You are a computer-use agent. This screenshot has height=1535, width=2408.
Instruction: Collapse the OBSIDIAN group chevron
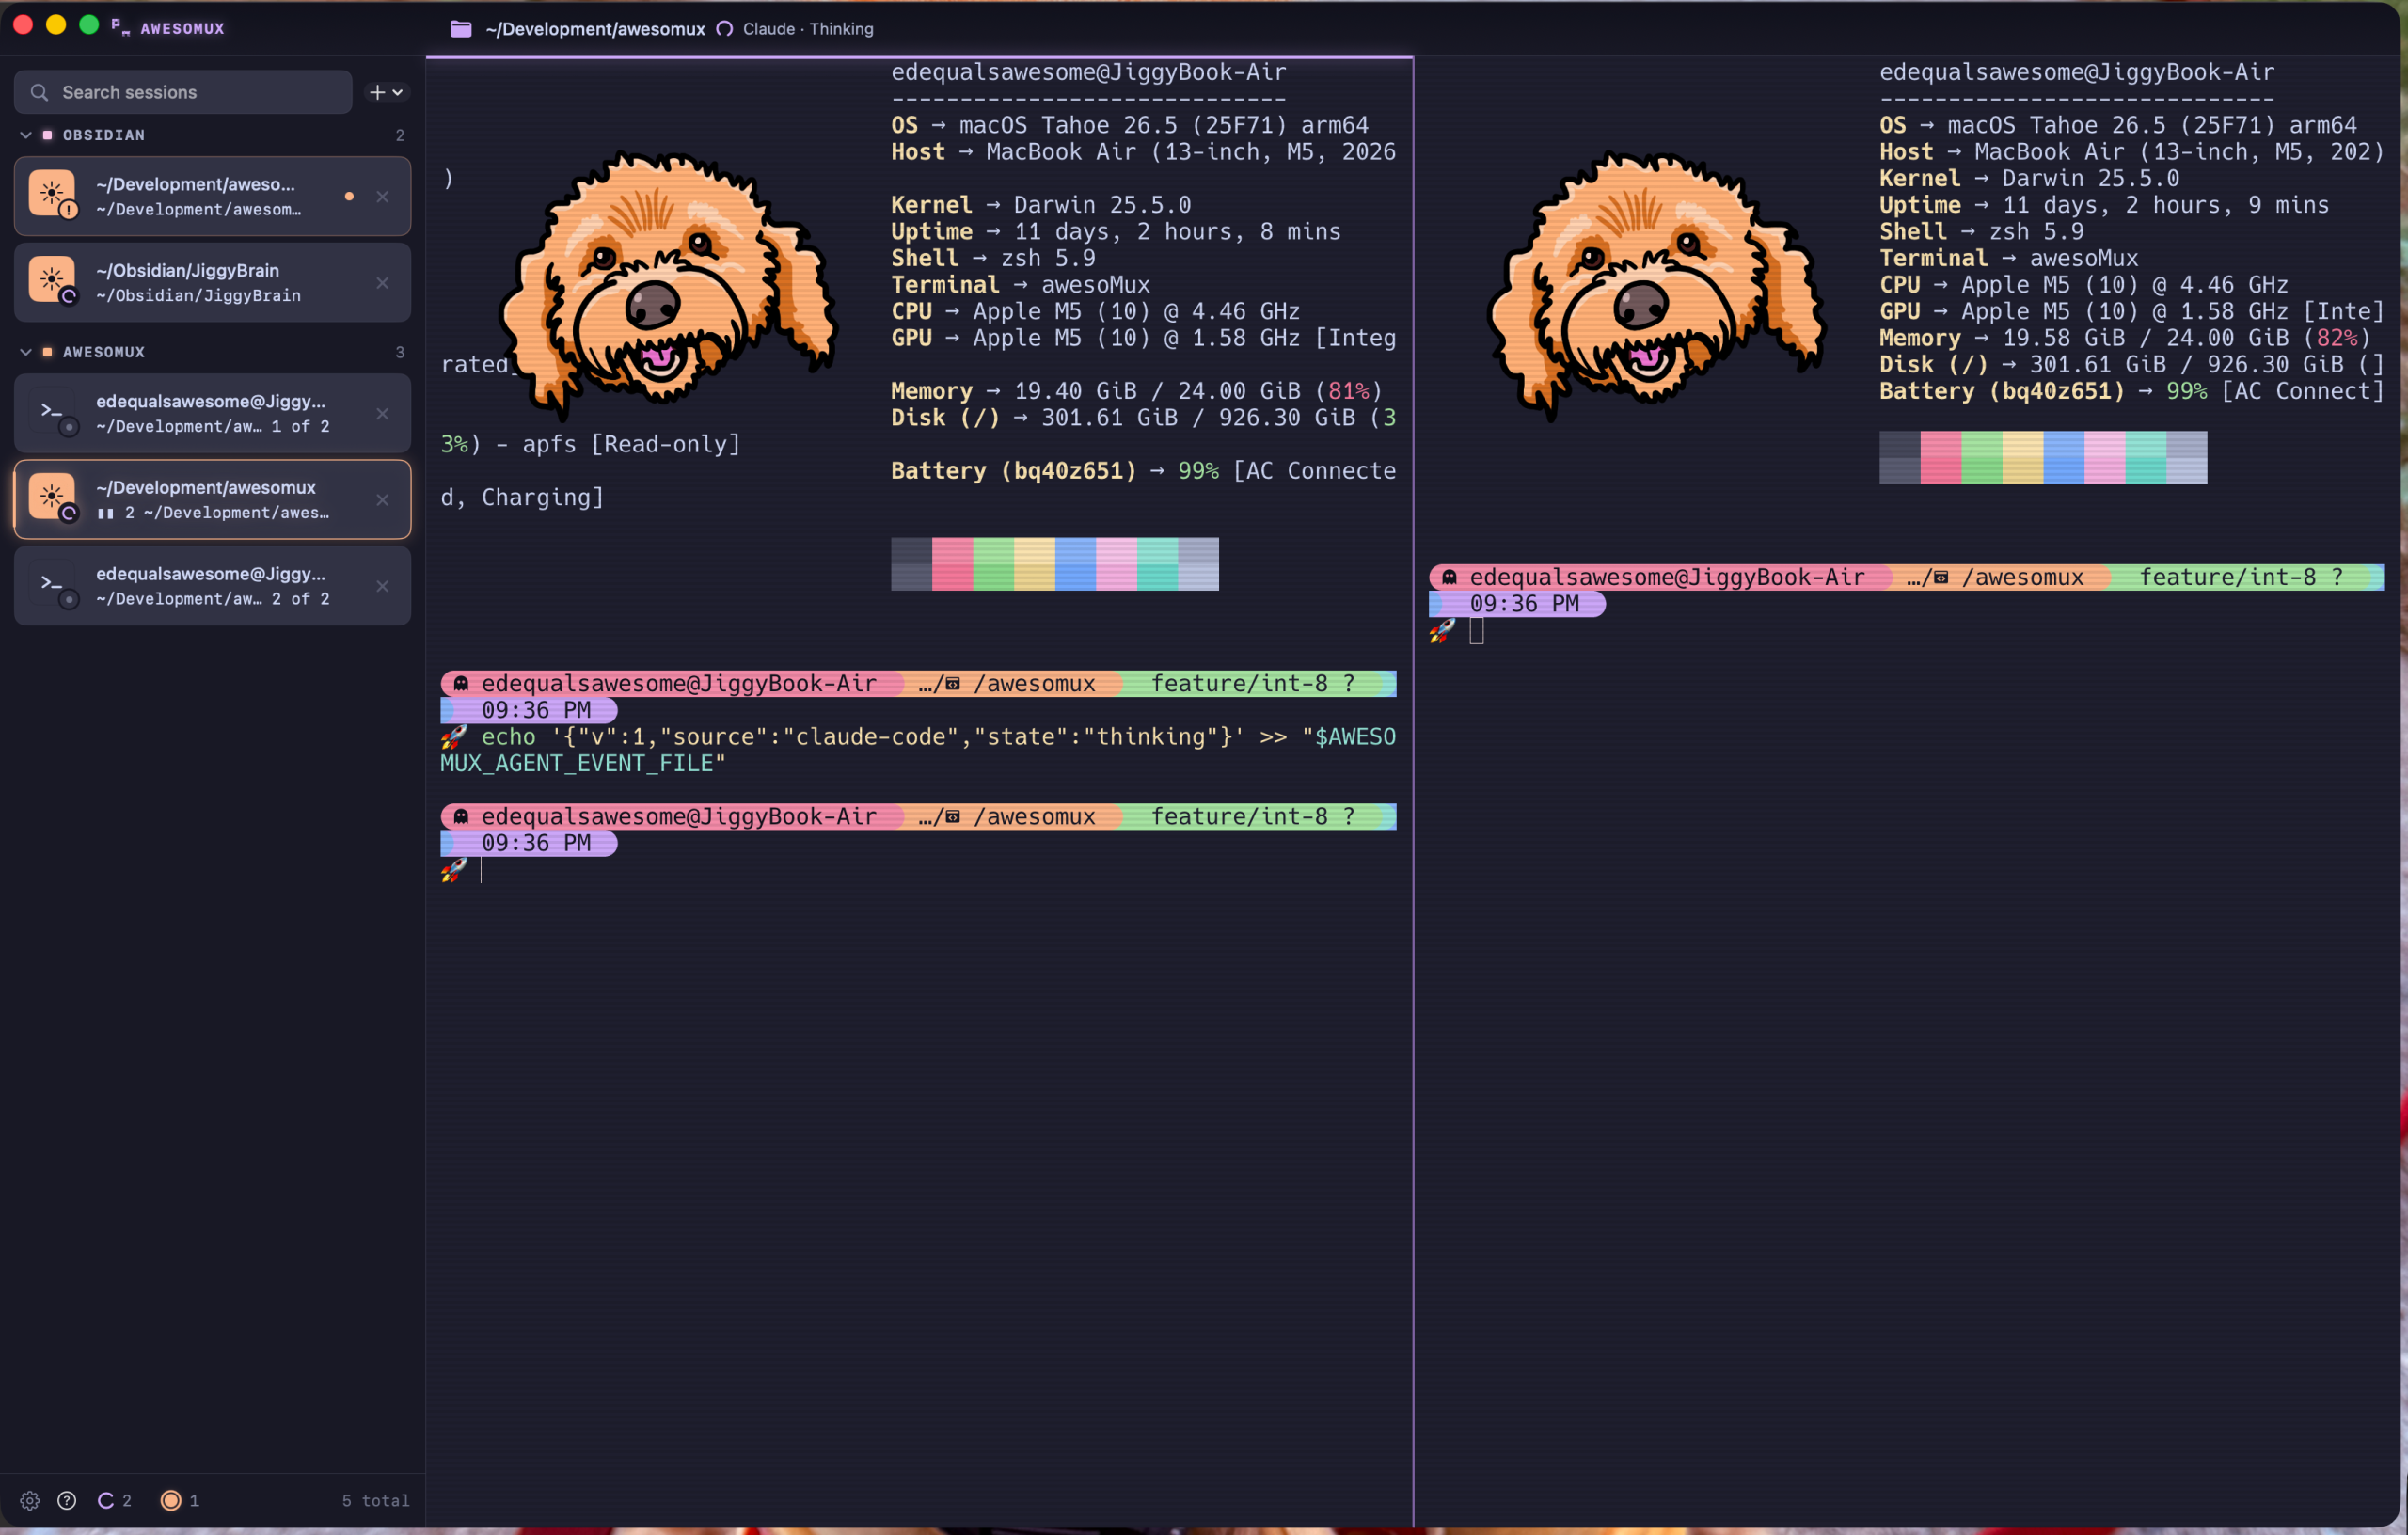26,135
